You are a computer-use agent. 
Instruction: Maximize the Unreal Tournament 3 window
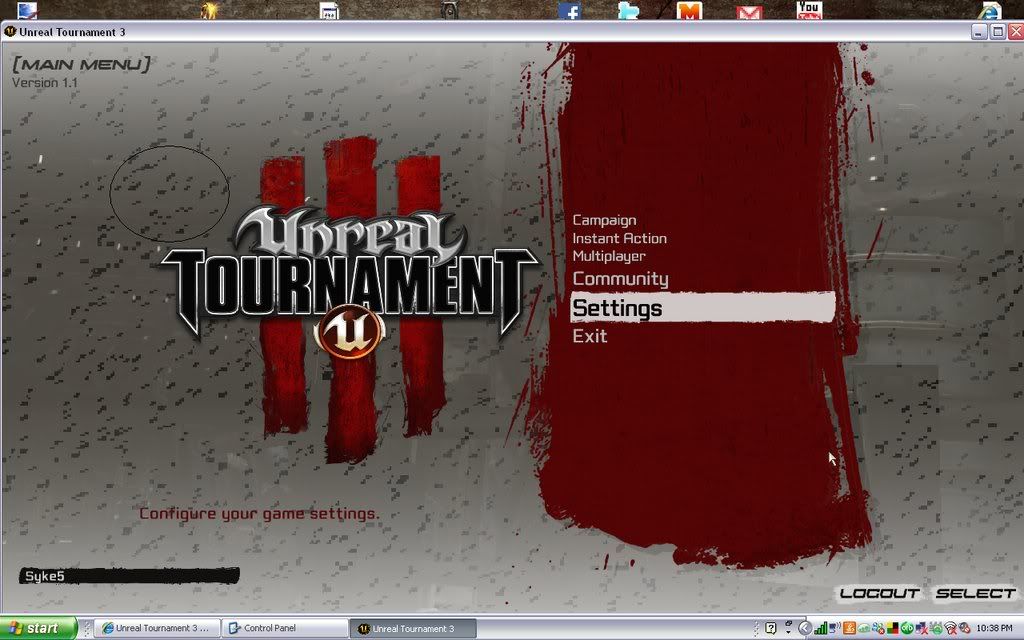[x=997, y=31]
